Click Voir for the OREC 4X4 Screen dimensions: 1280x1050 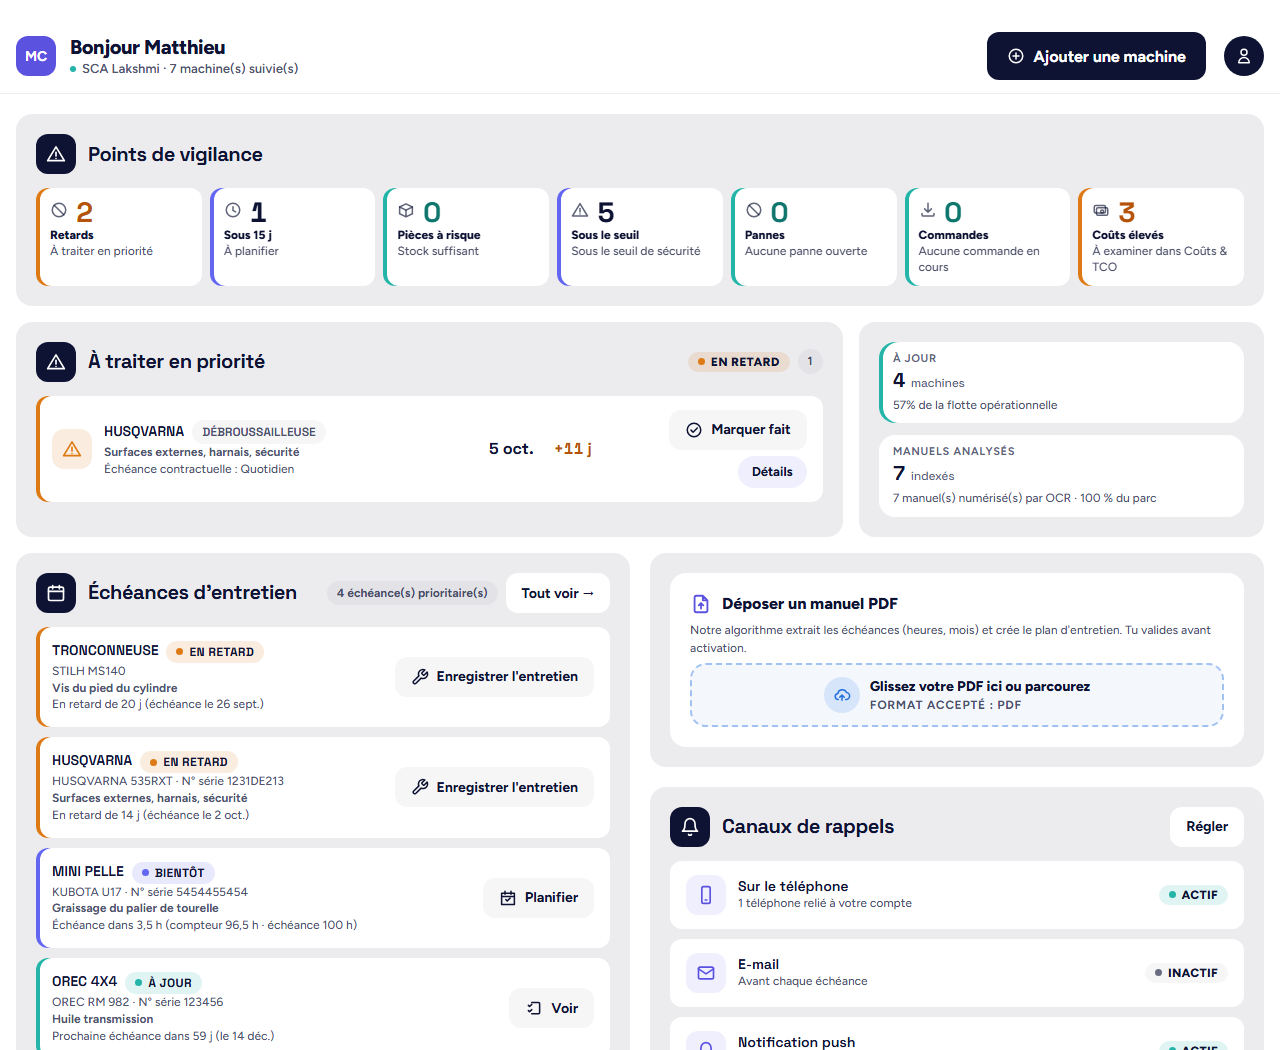pyautogui.click(x=551, y=1008)
